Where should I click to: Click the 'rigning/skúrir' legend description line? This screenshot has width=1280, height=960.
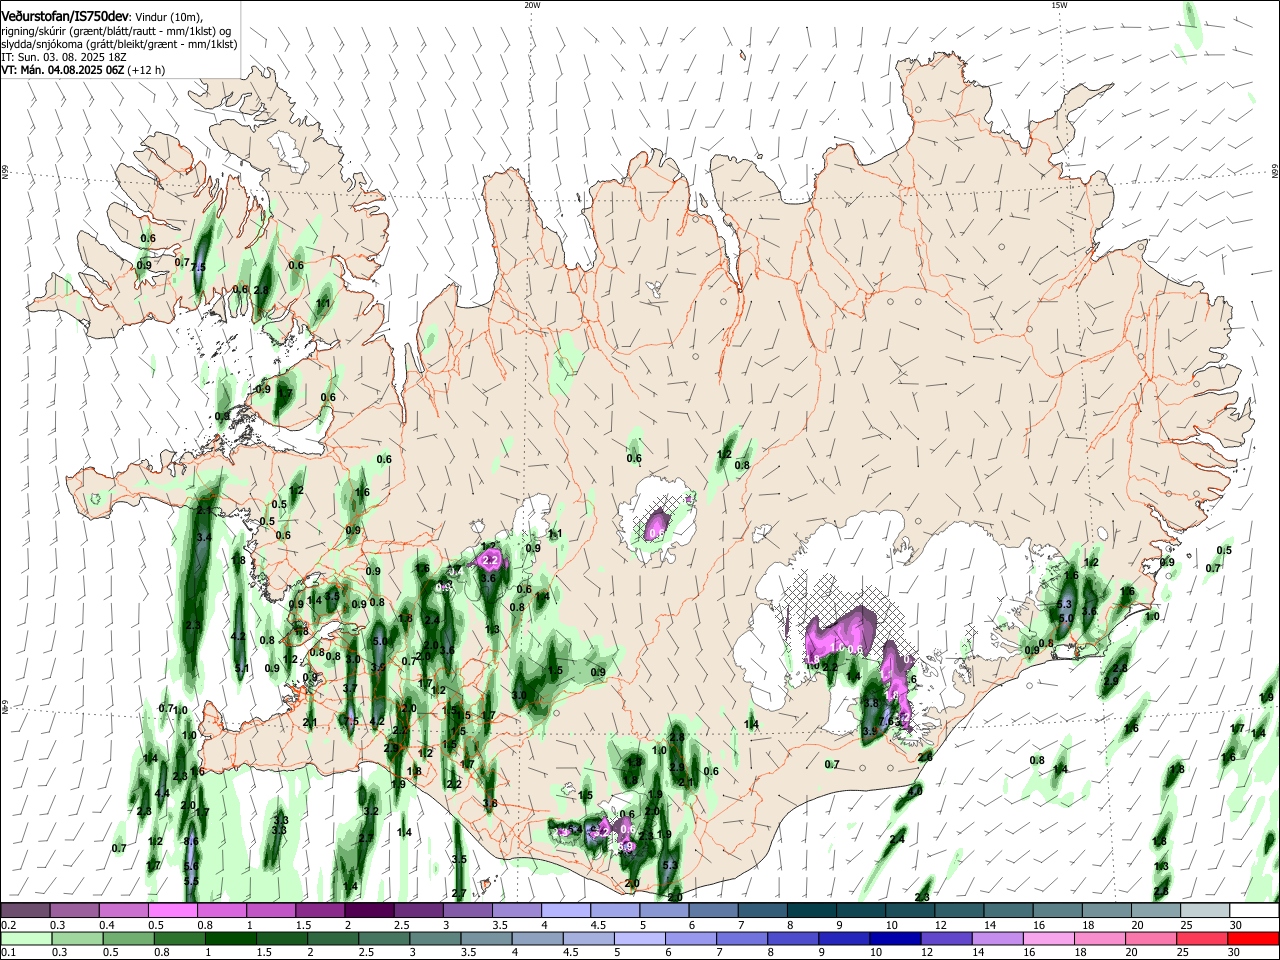115,30
